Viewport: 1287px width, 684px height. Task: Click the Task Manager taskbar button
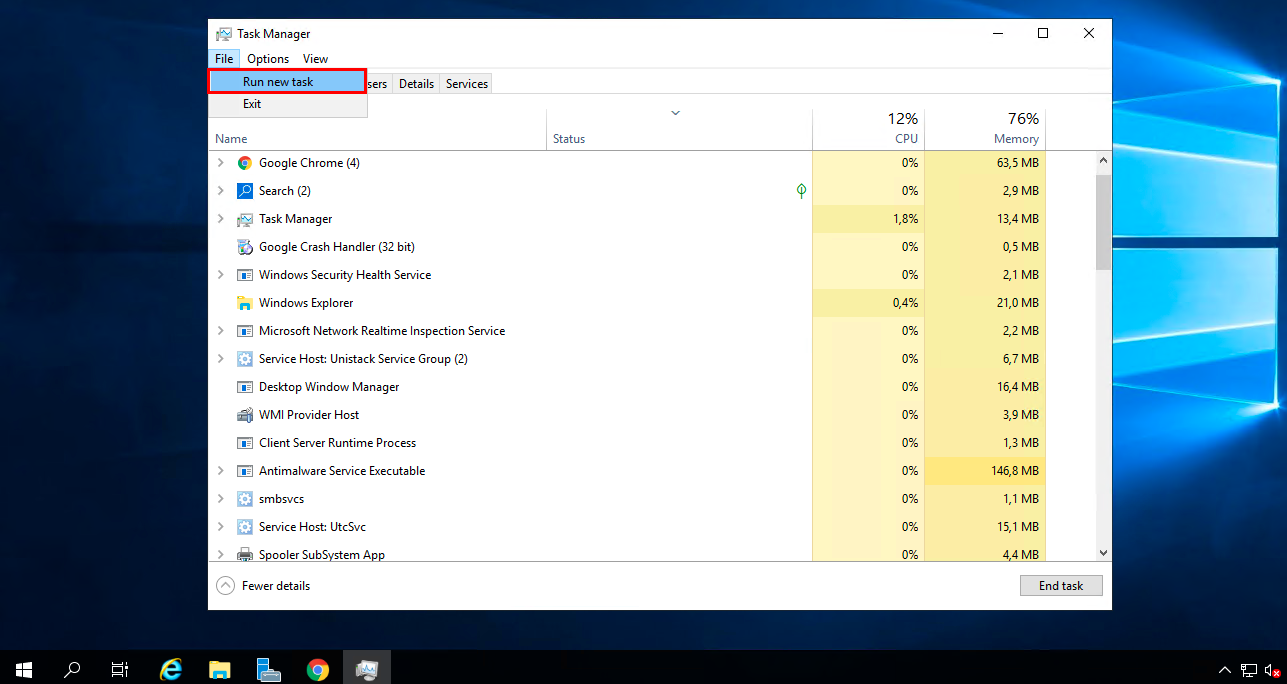[367, 669]
